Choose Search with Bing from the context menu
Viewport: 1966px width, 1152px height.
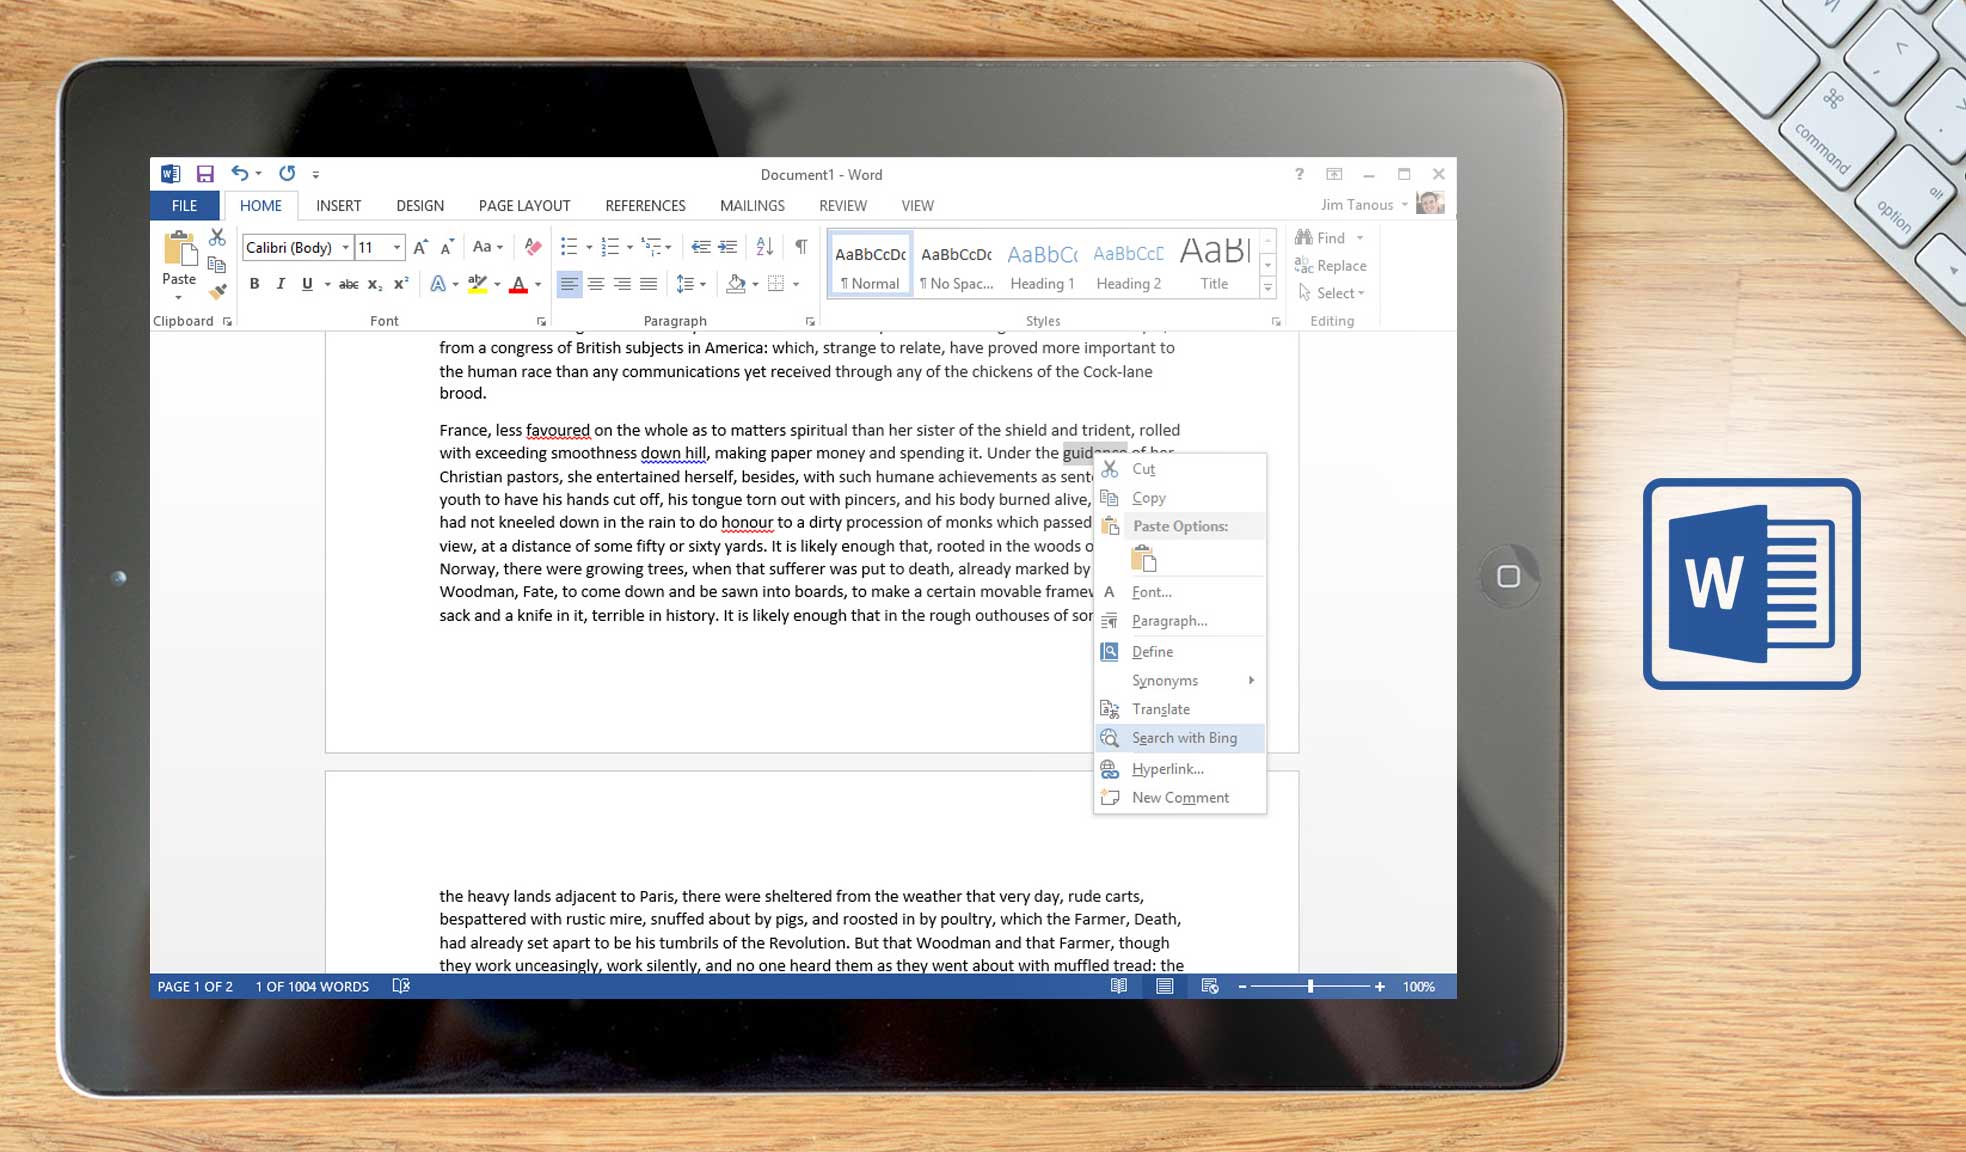coord(1184,737)
